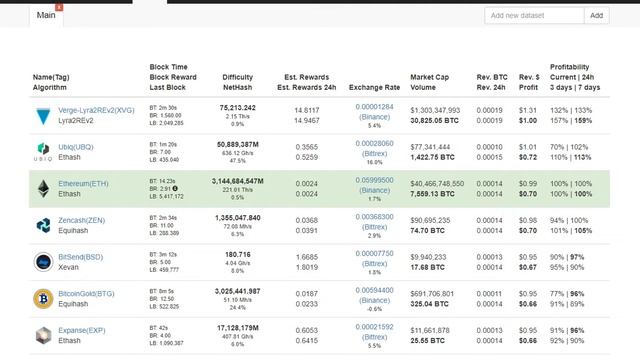The height and width of the screenshot is (360, 640).
Task: Click the (Bittrex) link in Expanse row
Action: (374, 338)
